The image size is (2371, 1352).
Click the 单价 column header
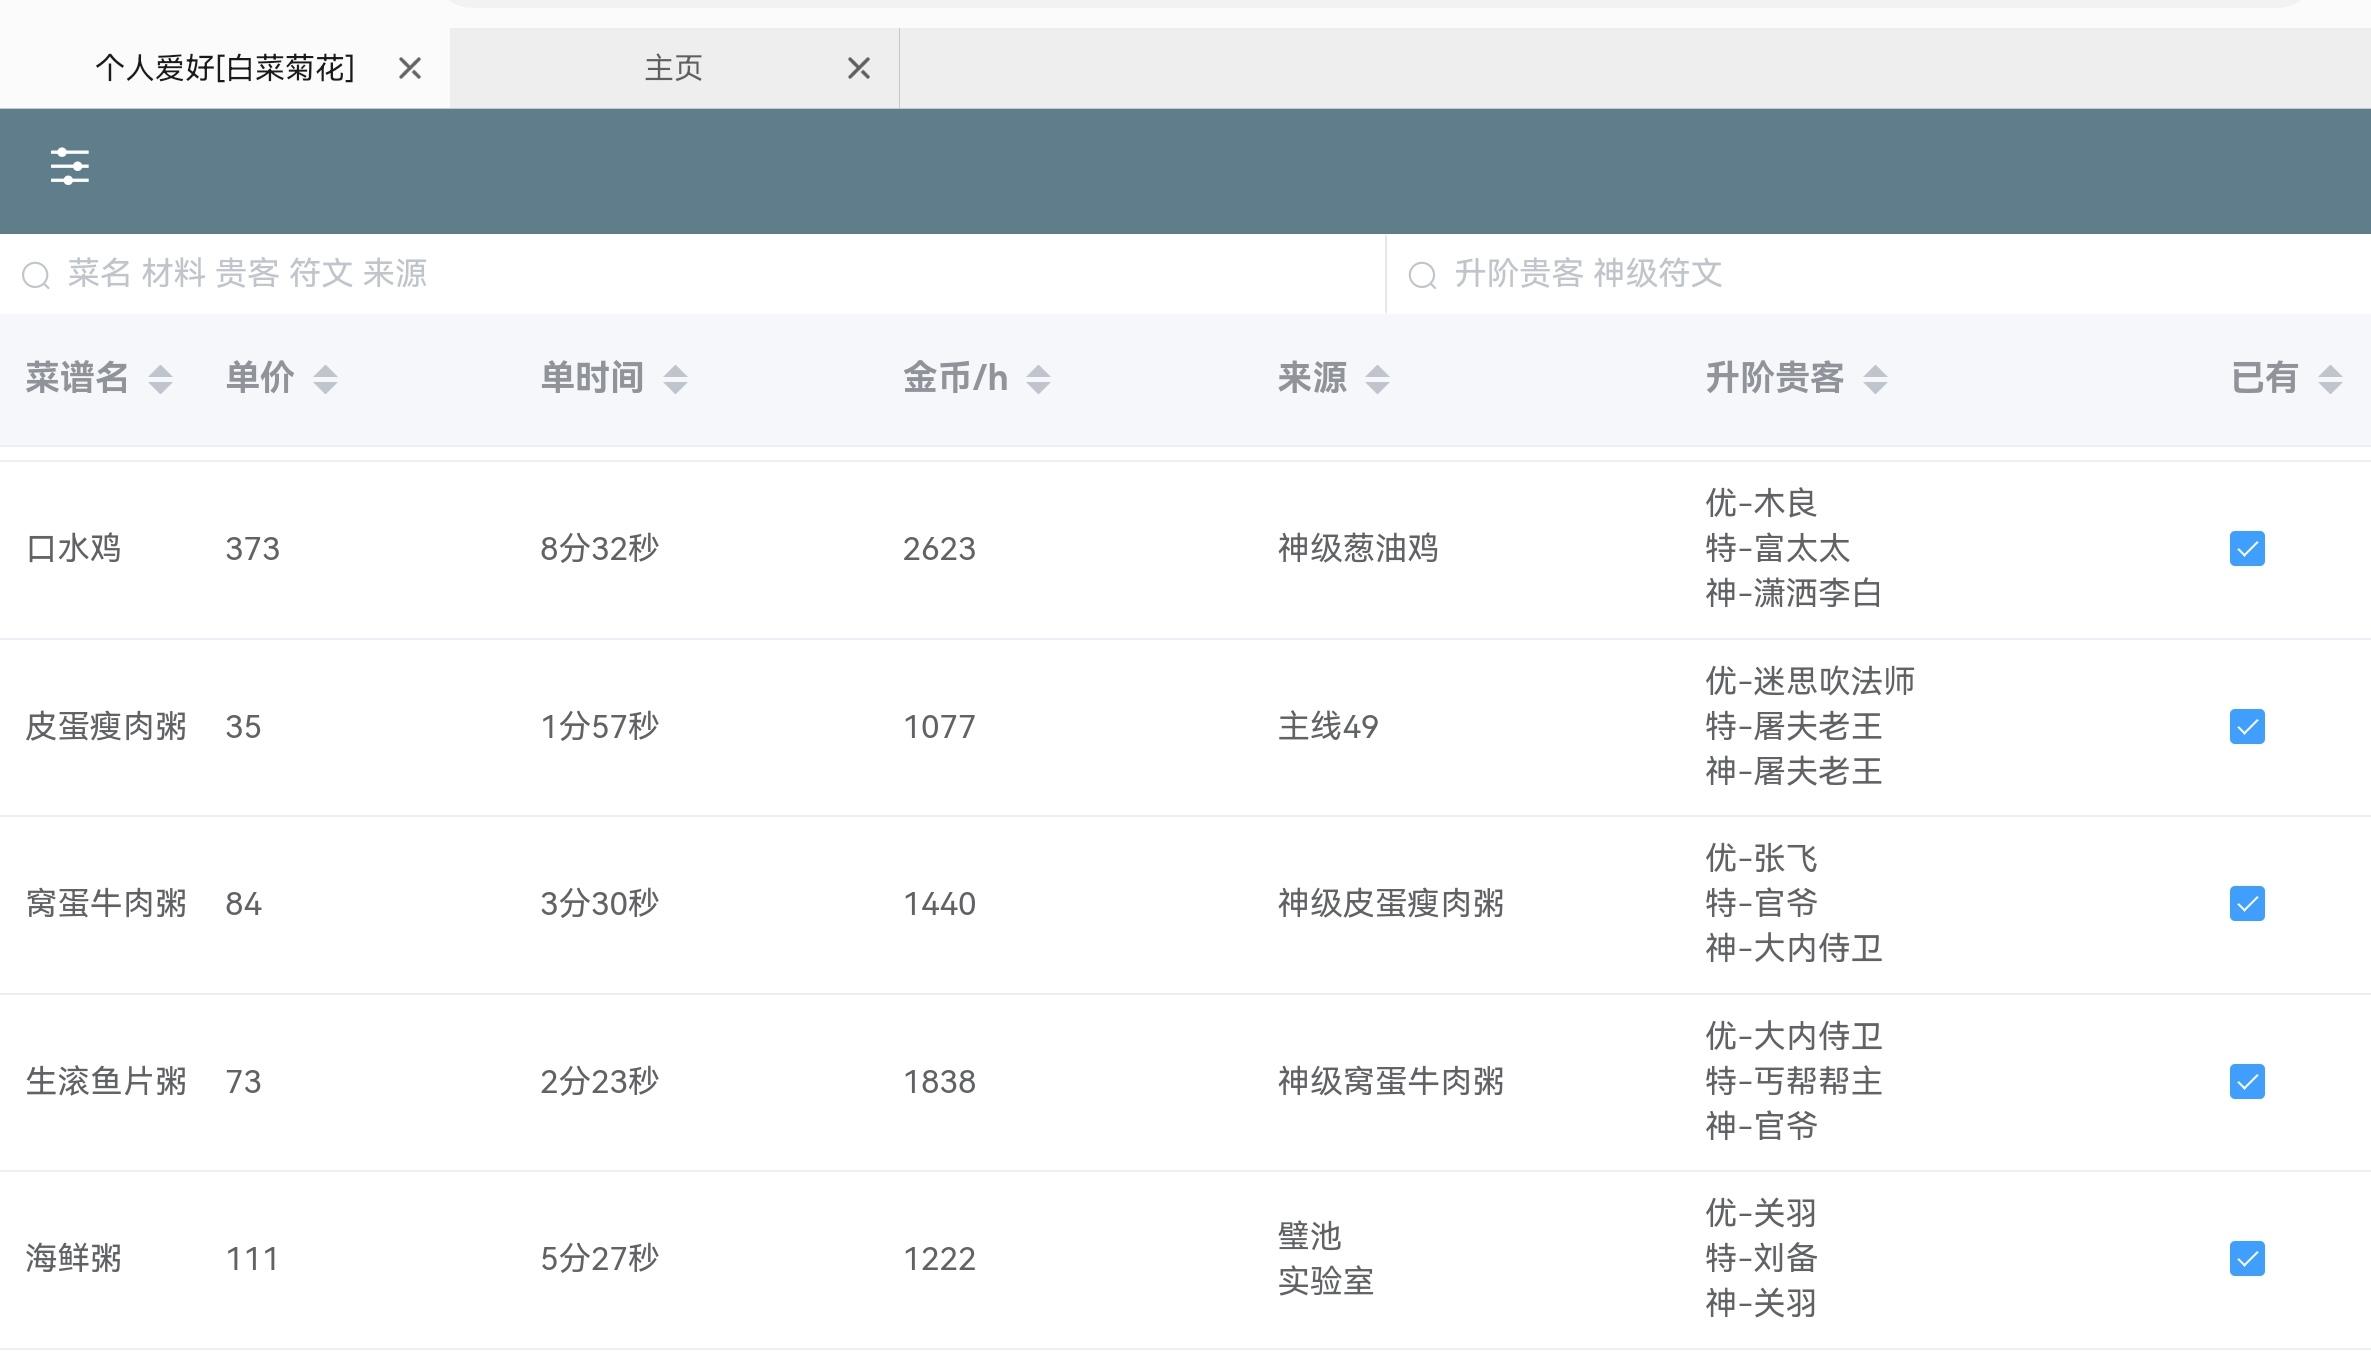(x=260, y=378)
